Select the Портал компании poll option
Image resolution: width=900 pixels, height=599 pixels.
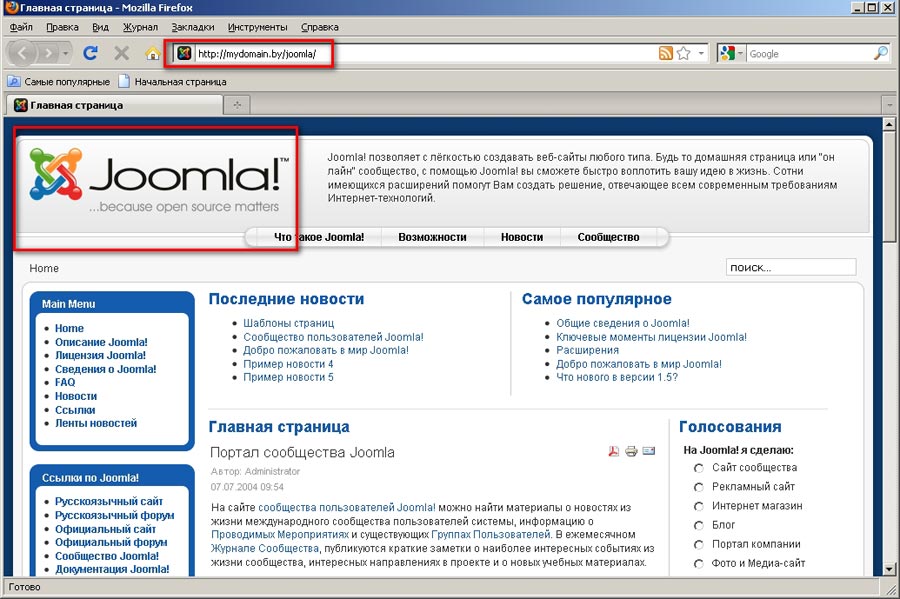(699, 544)
